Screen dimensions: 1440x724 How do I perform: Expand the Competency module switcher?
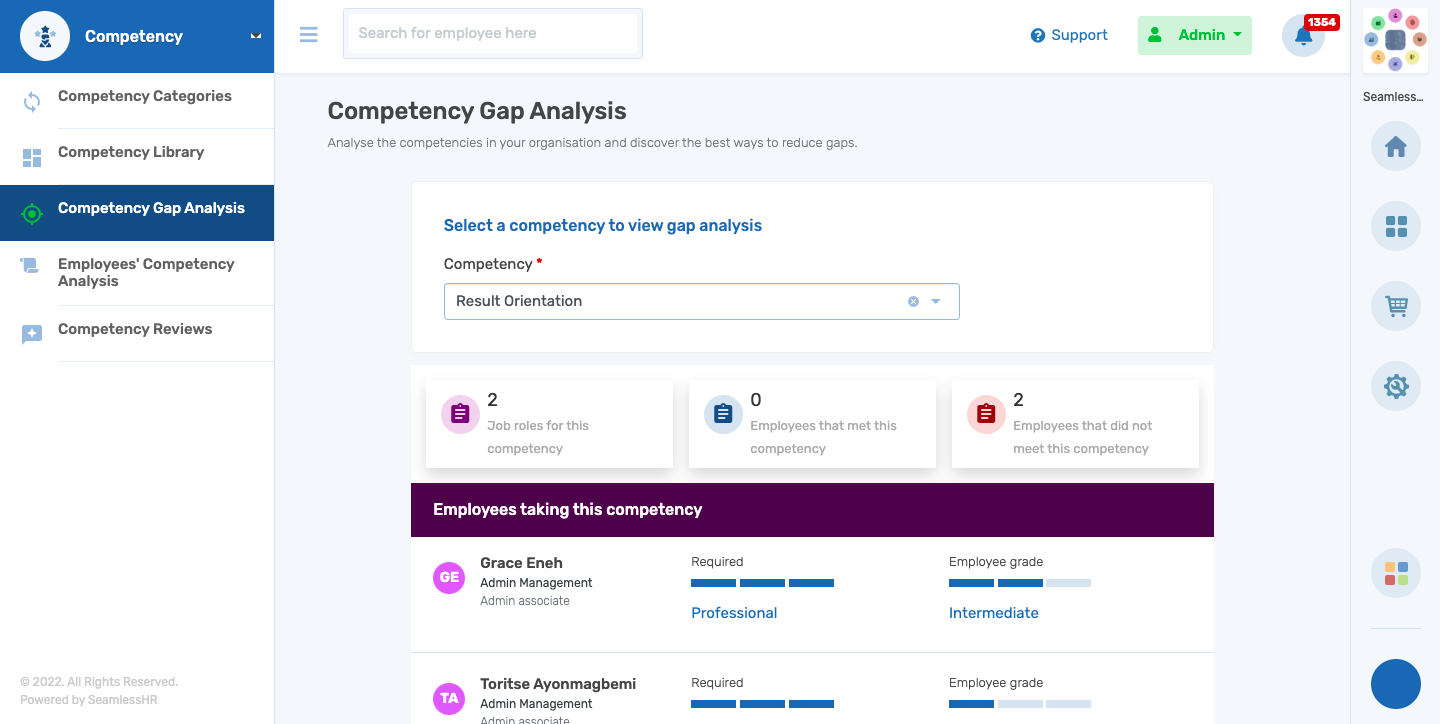pos(256,36)
